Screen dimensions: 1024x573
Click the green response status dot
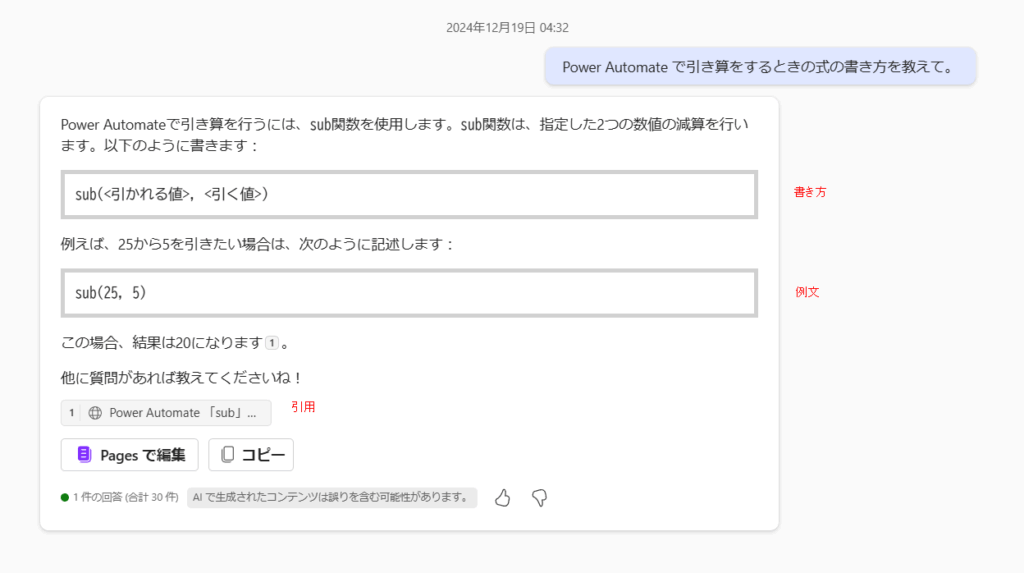pos(65,498)
